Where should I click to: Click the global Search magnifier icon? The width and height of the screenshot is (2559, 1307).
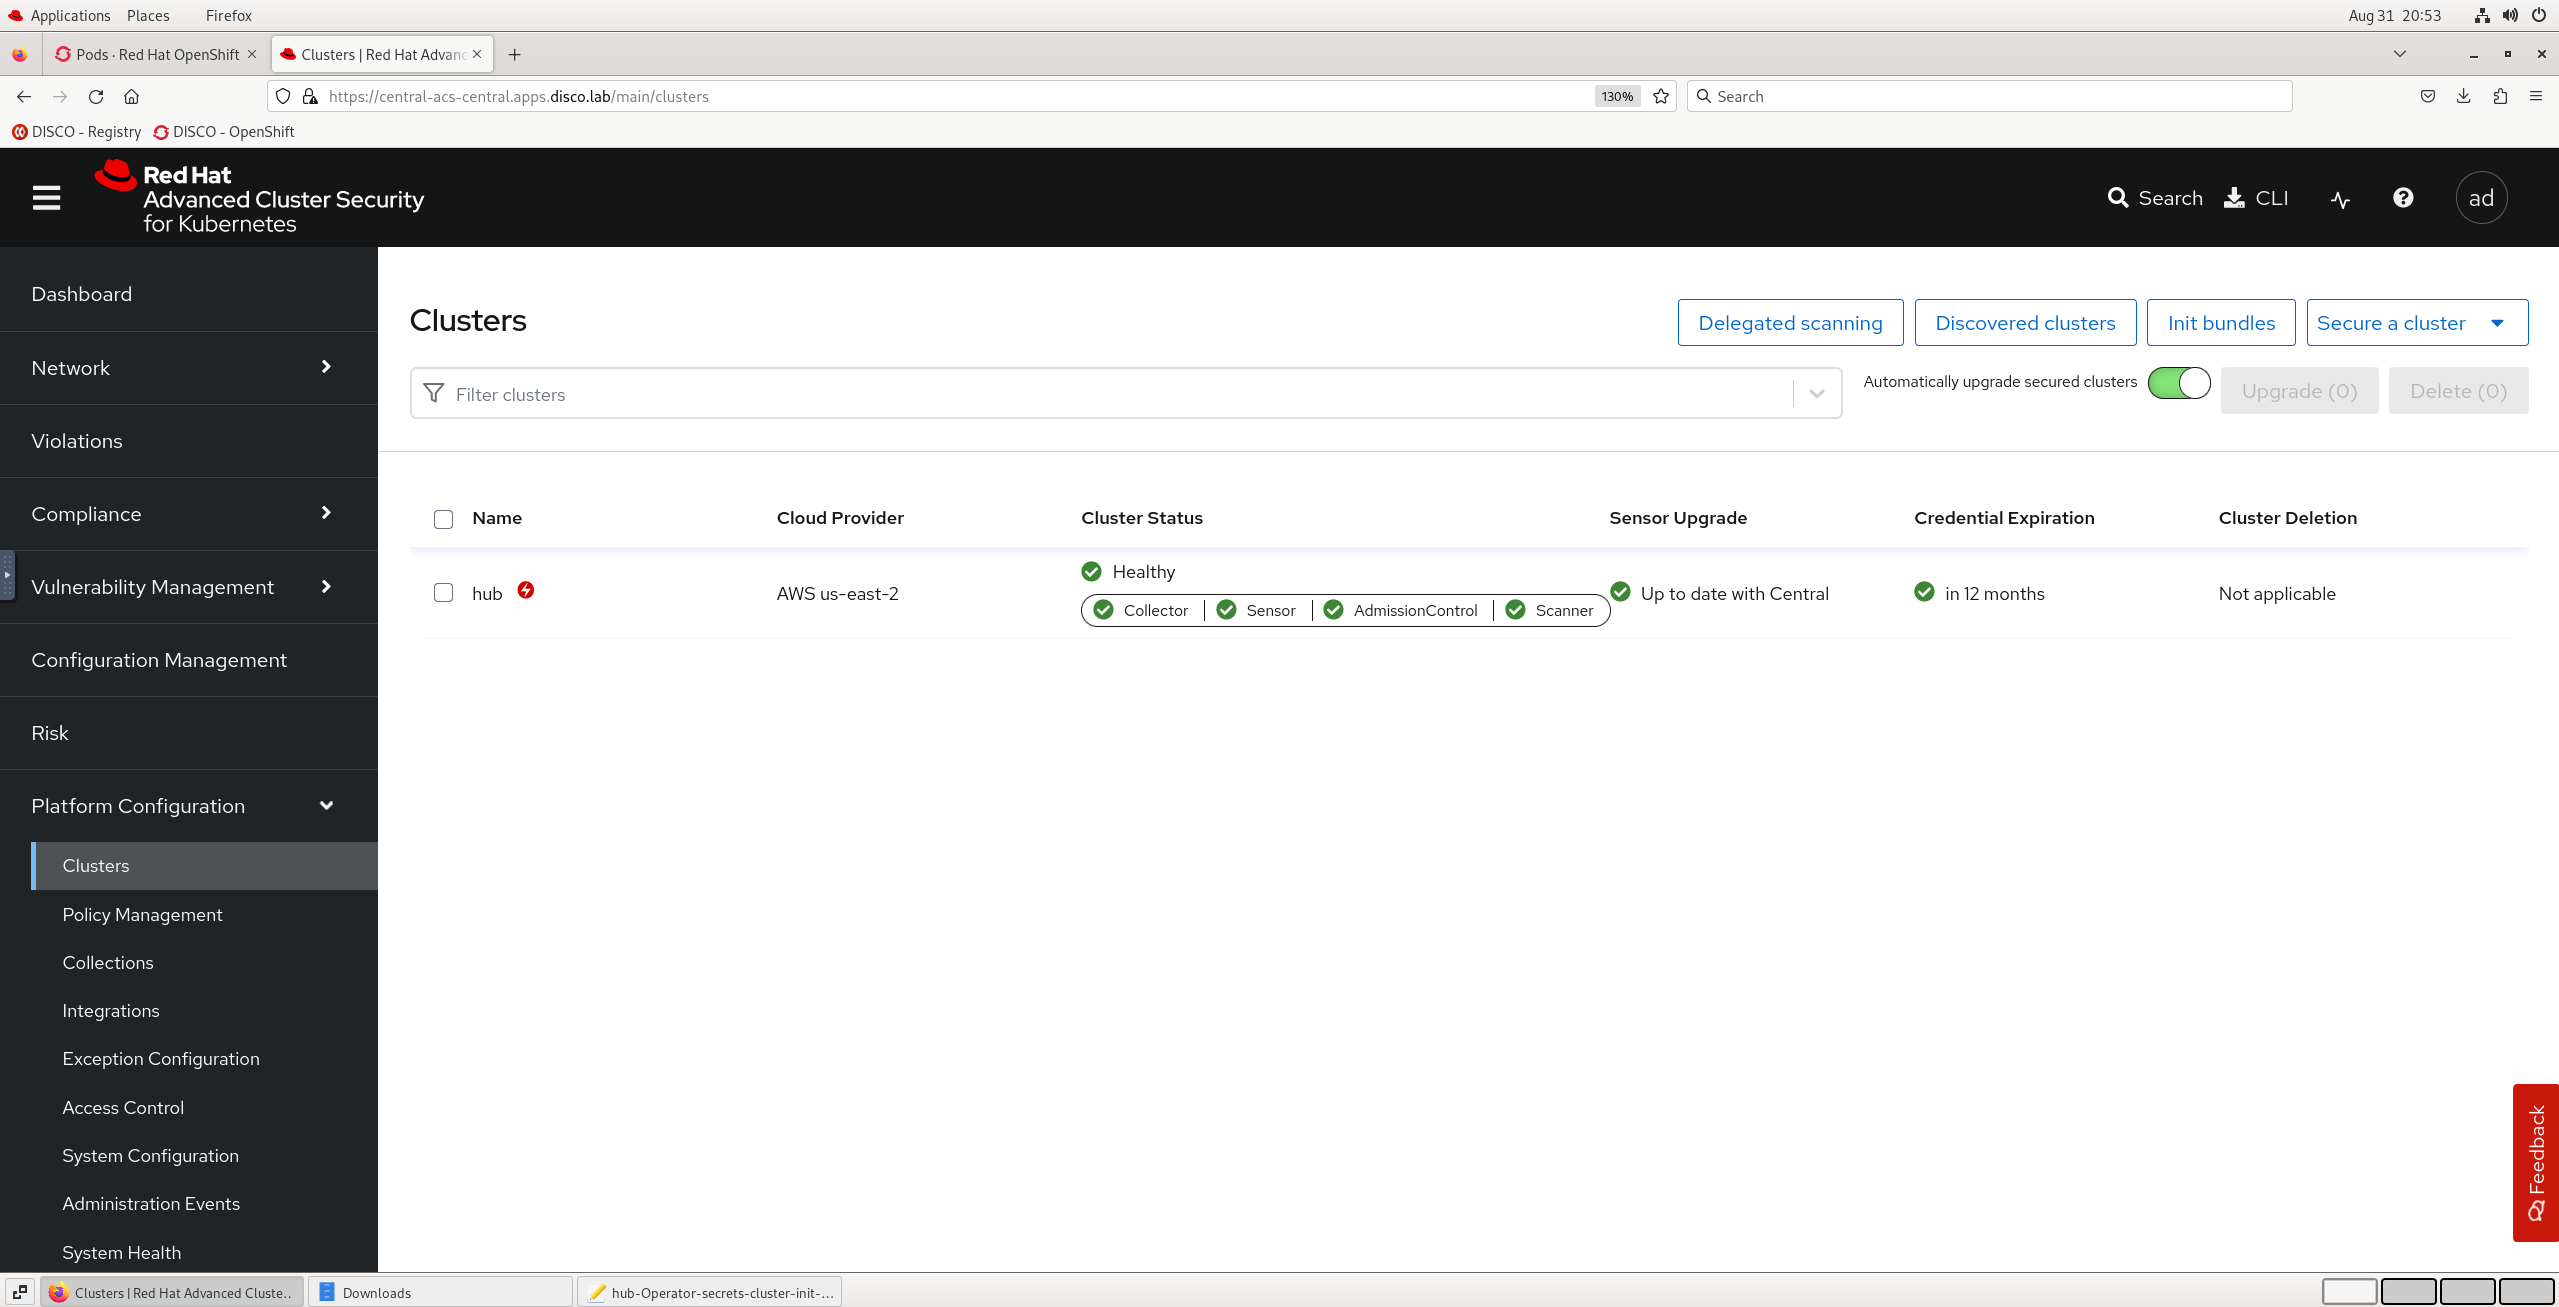[x=2118, y=198]
